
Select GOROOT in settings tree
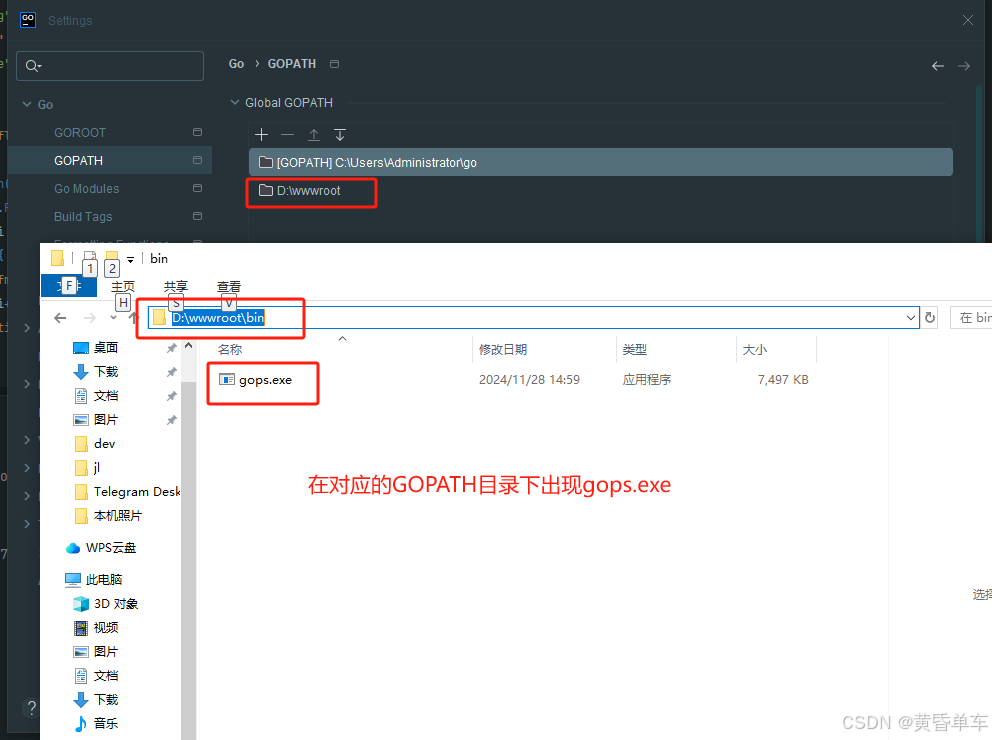[80, 133]
